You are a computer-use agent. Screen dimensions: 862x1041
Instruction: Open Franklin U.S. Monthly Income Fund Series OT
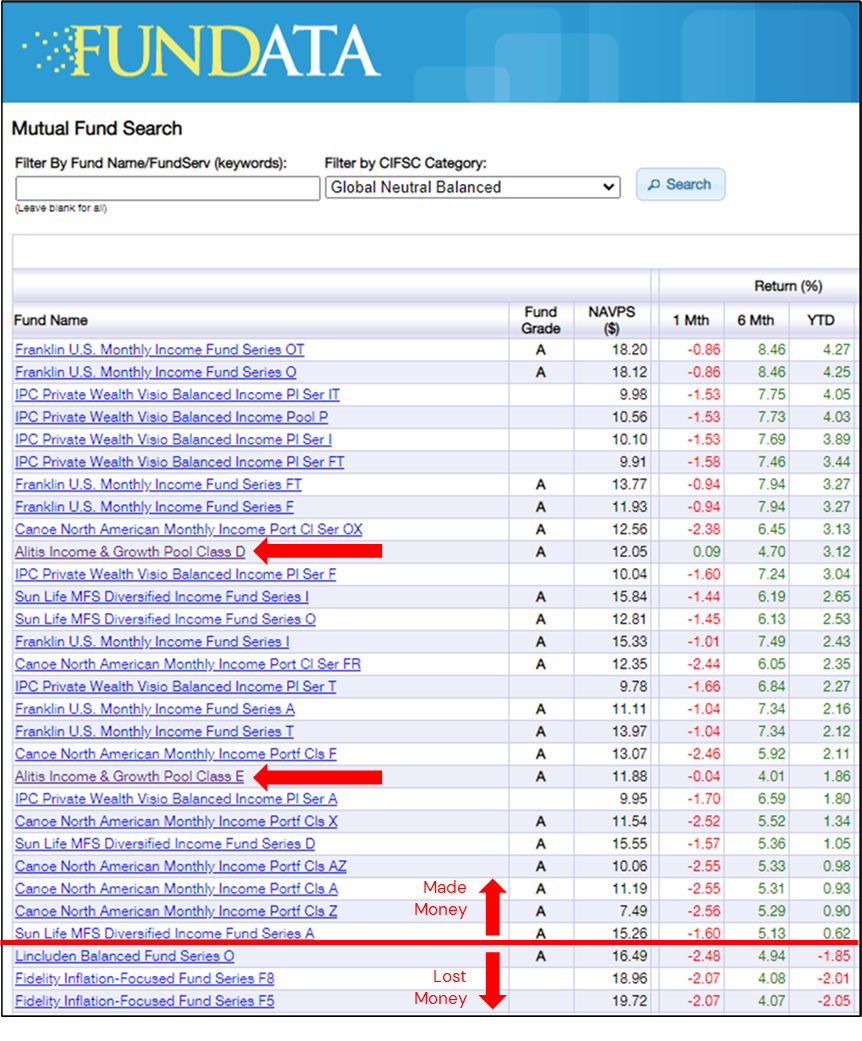pos(159,350)
